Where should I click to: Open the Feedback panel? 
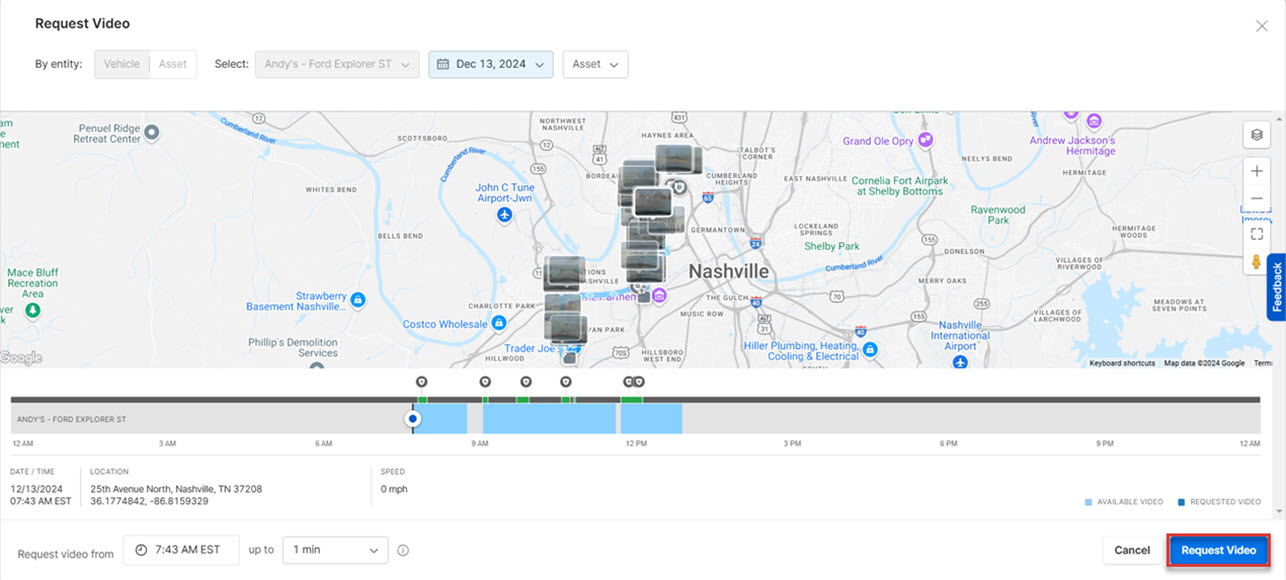[x=1277, y=289]
